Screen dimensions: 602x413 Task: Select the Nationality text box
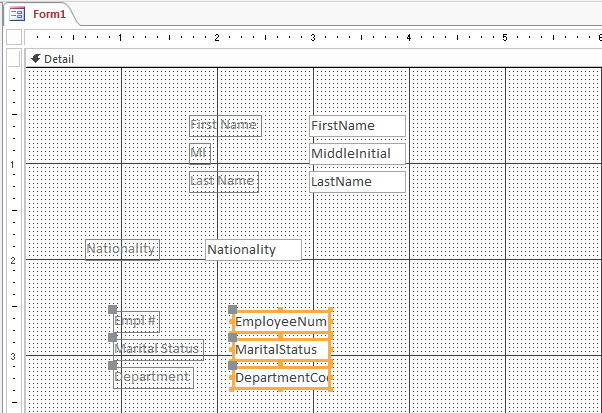tap(253, 250)
